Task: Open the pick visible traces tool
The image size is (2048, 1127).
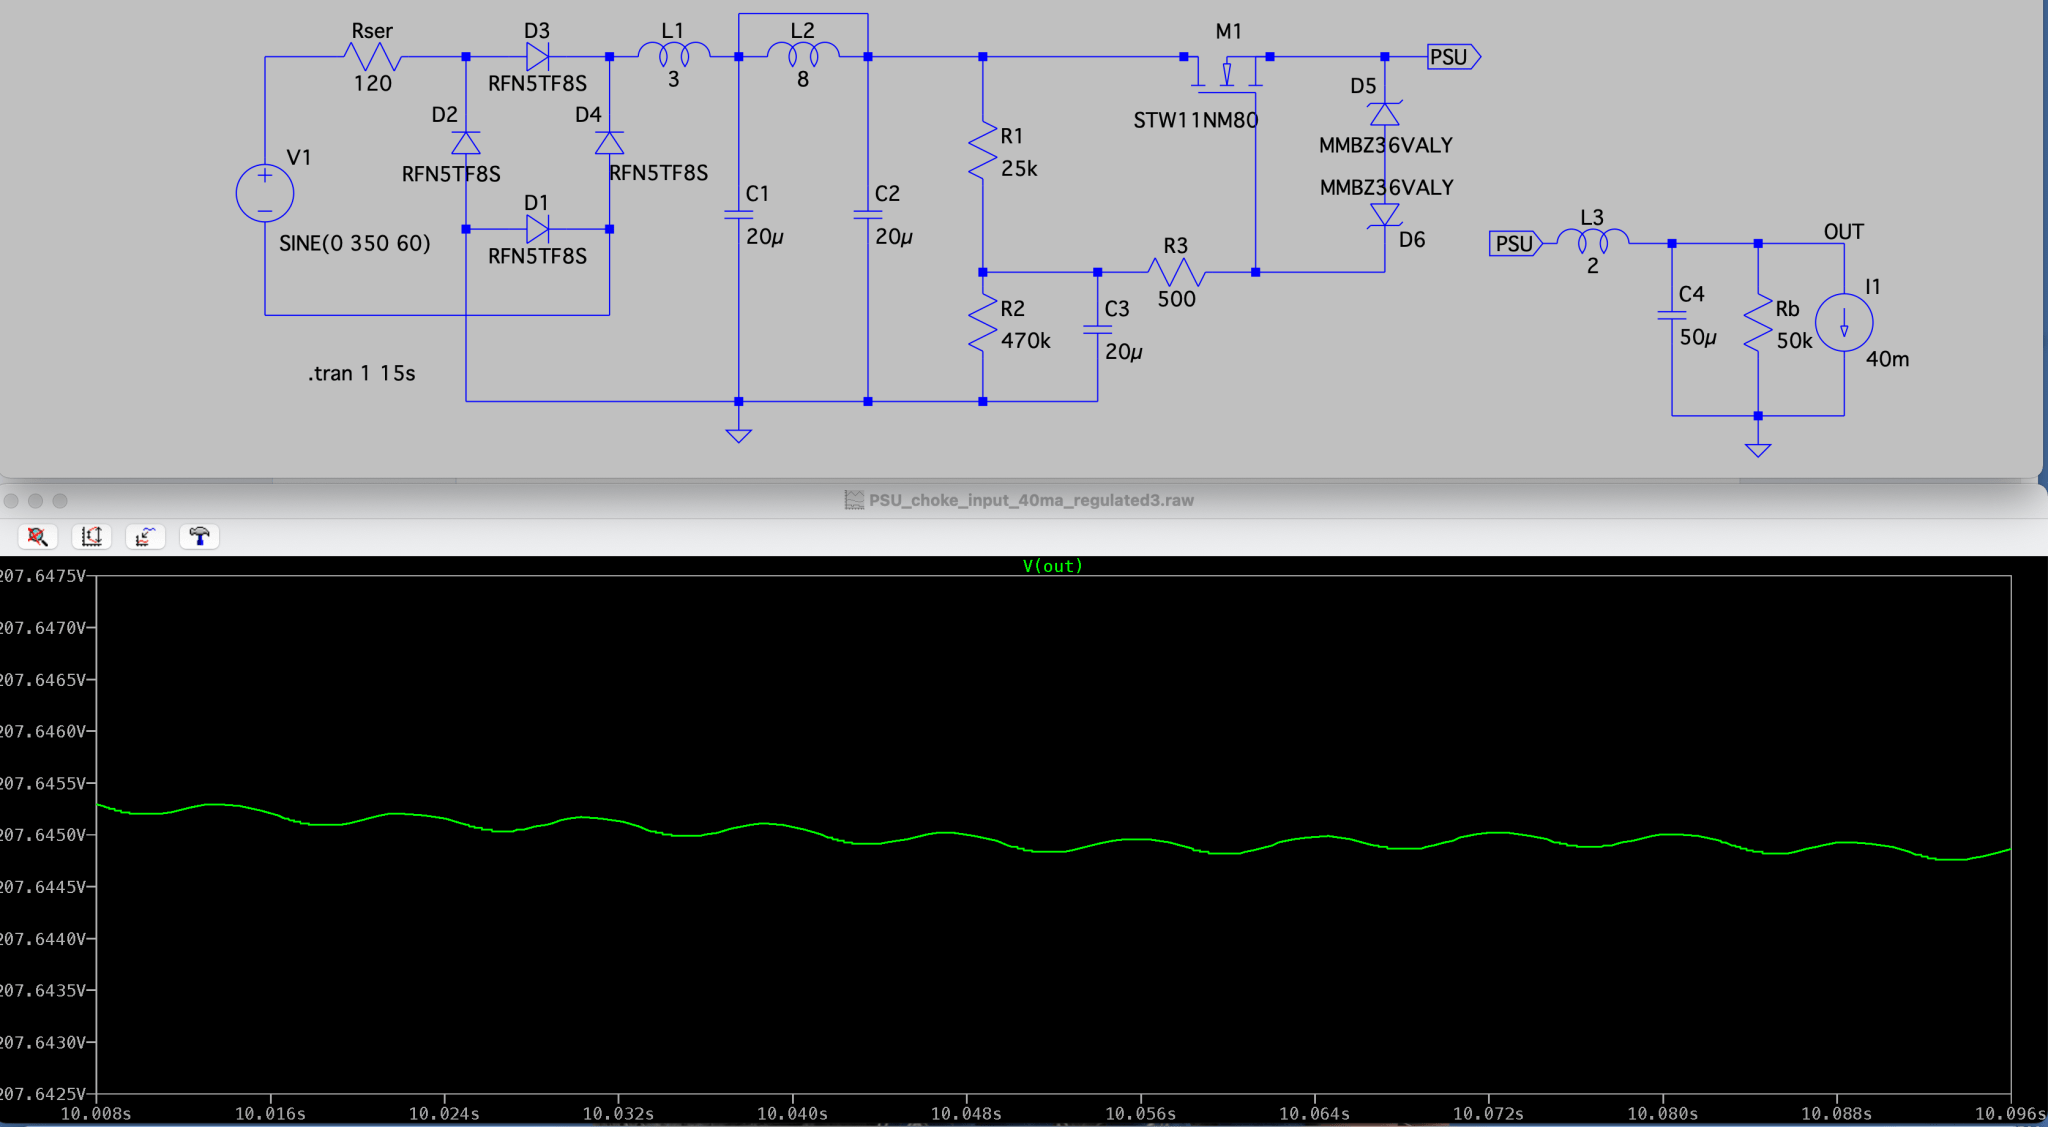Action: pyautogui.click(x=145, y=537)
